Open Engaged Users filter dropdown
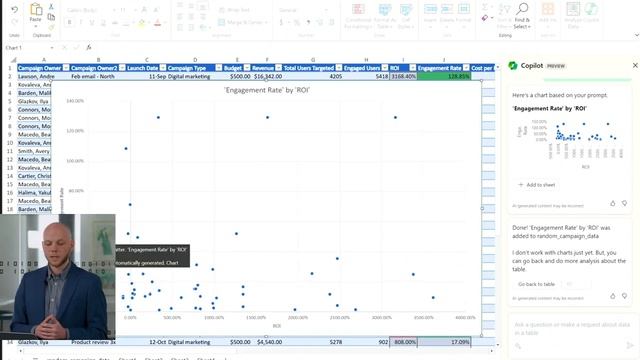Viewport: 640px width, 360px height. 385,68
